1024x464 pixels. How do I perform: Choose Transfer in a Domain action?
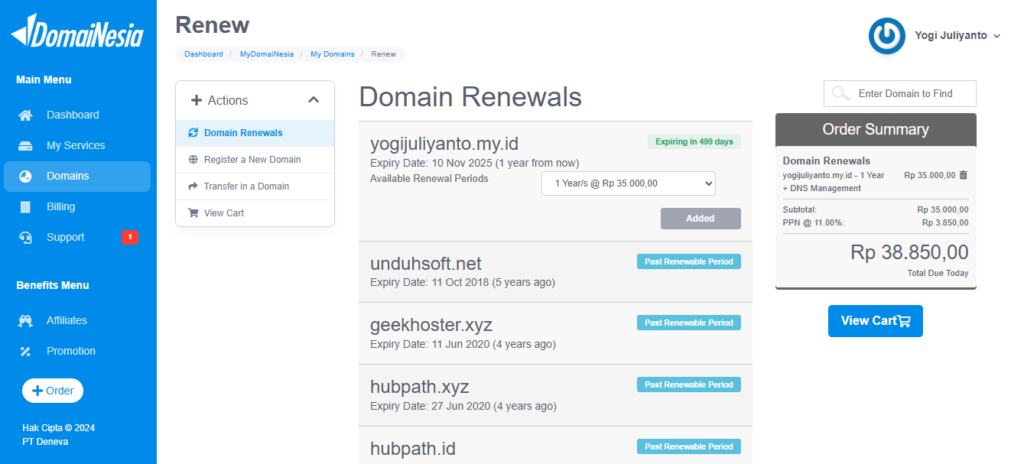pos(246,186)
